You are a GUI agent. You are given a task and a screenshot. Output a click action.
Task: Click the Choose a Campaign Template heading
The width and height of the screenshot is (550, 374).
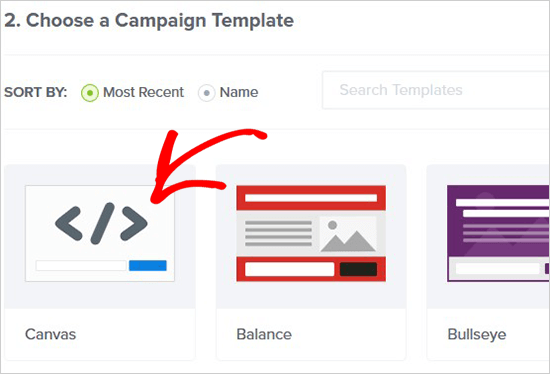[149, 21]
